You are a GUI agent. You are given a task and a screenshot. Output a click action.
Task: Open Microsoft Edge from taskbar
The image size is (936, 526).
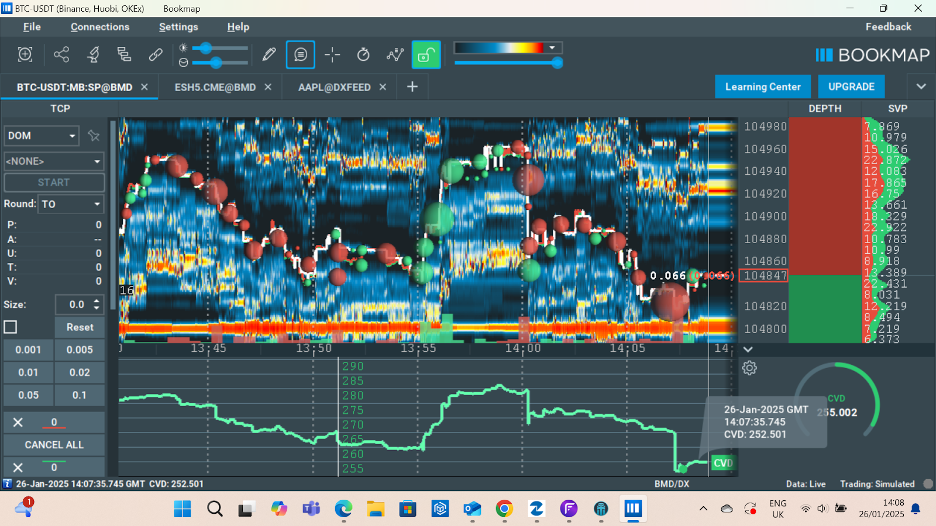[x=343, y=509]
